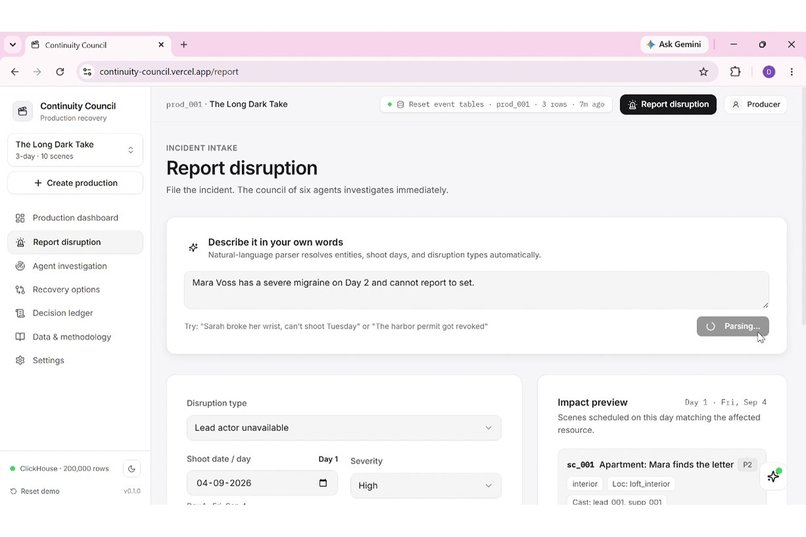Screen dimensions: 806x537
Task: Click the interior tag on sc_001
Action: [585, 484]
